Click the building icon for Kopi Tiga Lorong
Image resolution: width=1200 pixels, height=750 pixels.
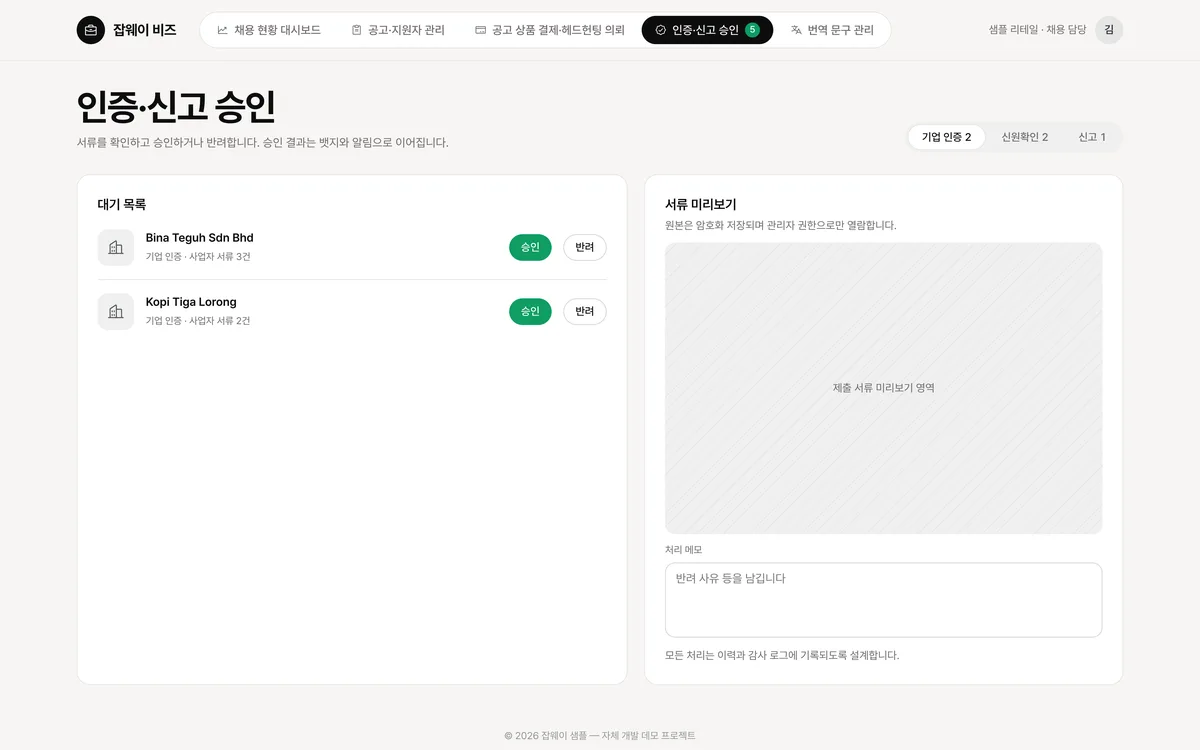click(116, 311)
